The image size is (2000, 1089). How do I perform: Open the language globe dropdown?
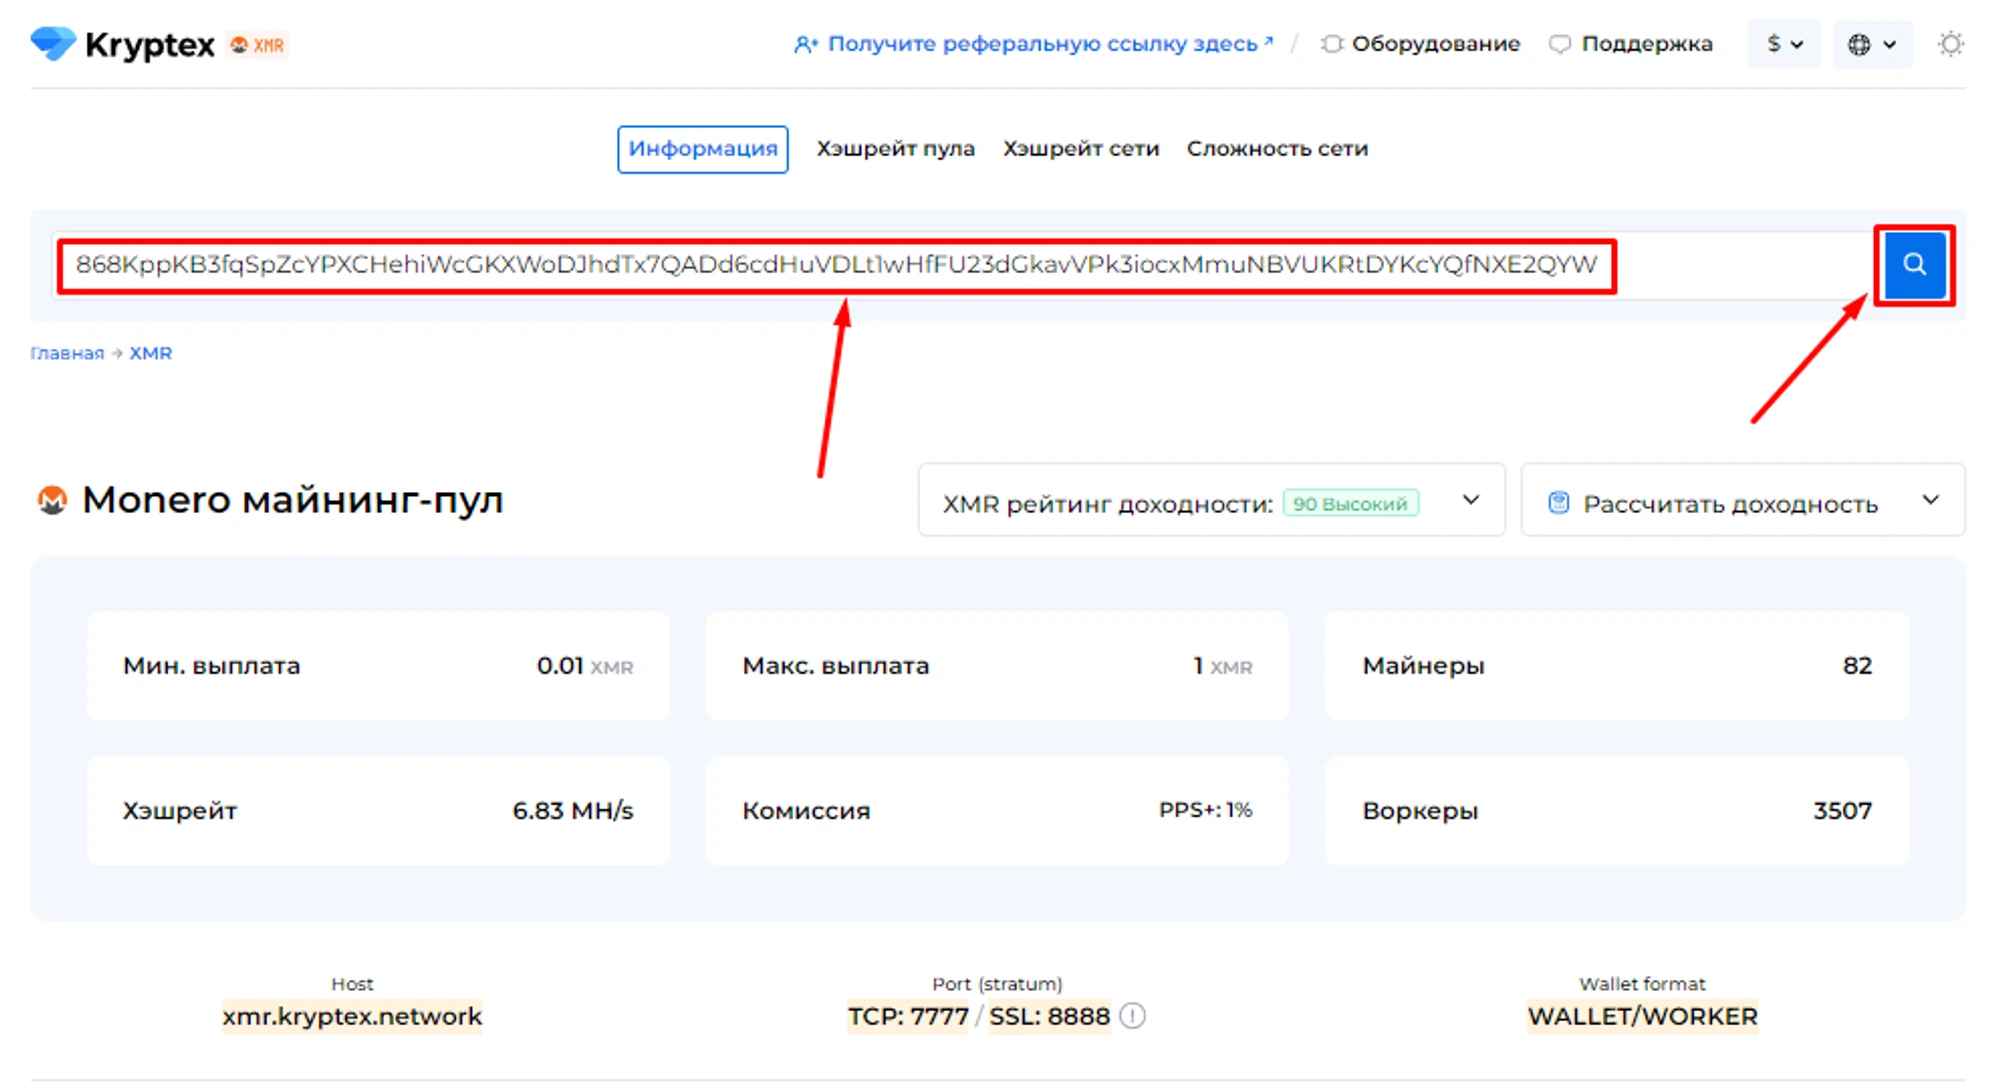pyautogui.click(x=1871, y=44)
